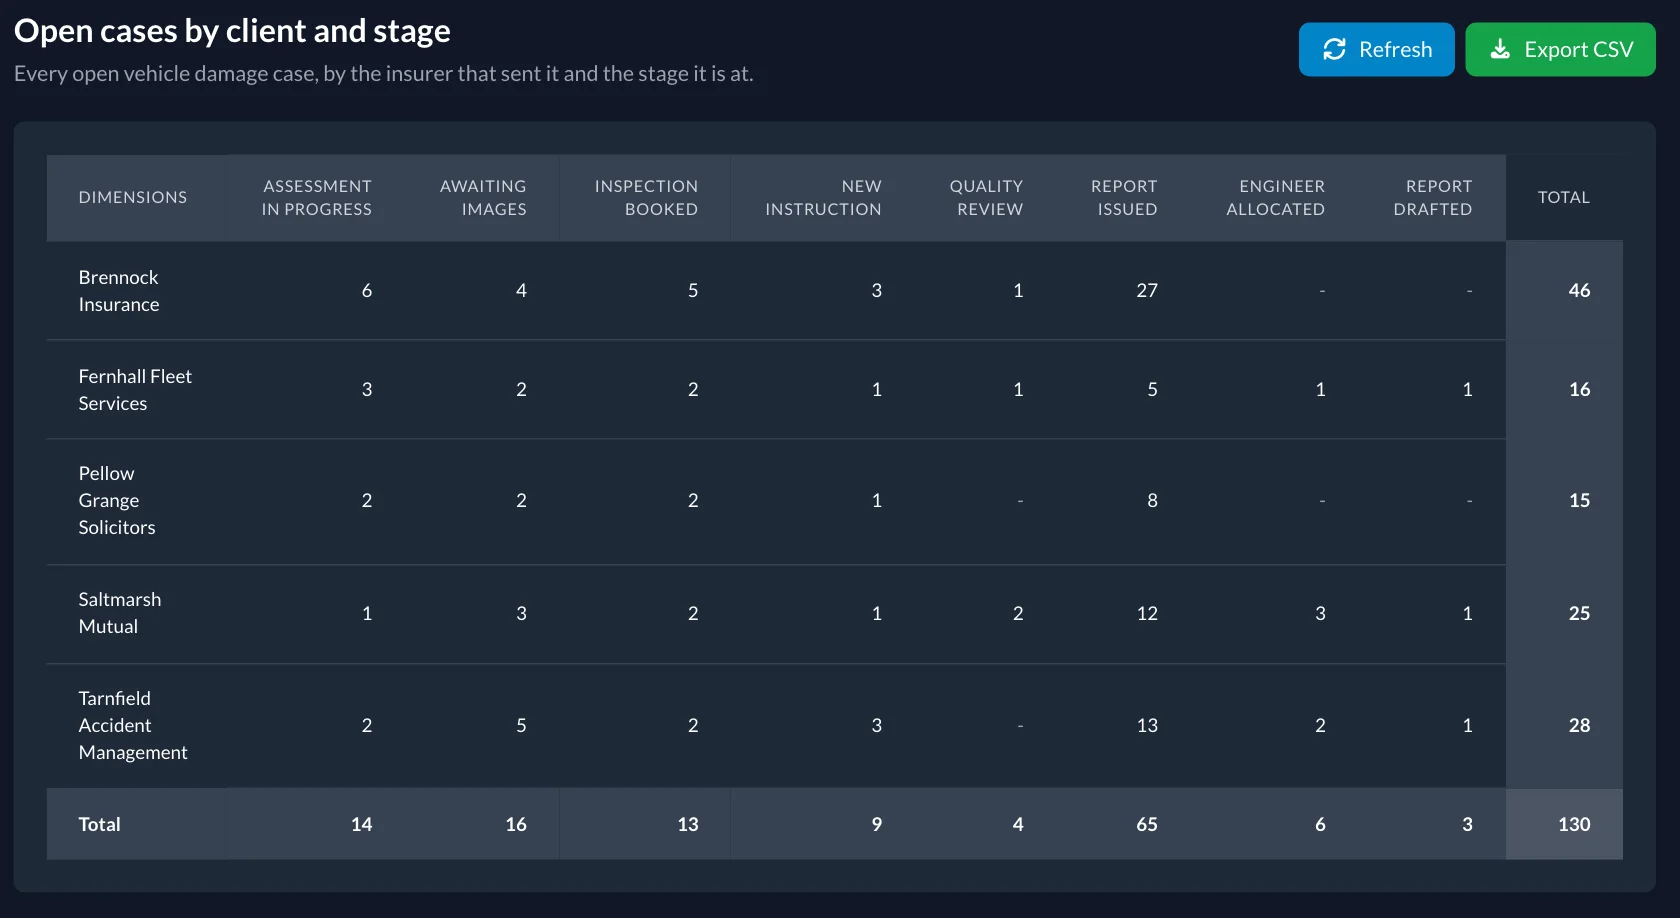The image size is (1680, 918).
Task: Click the Report Issued column header
Action: coord(1124,197)
